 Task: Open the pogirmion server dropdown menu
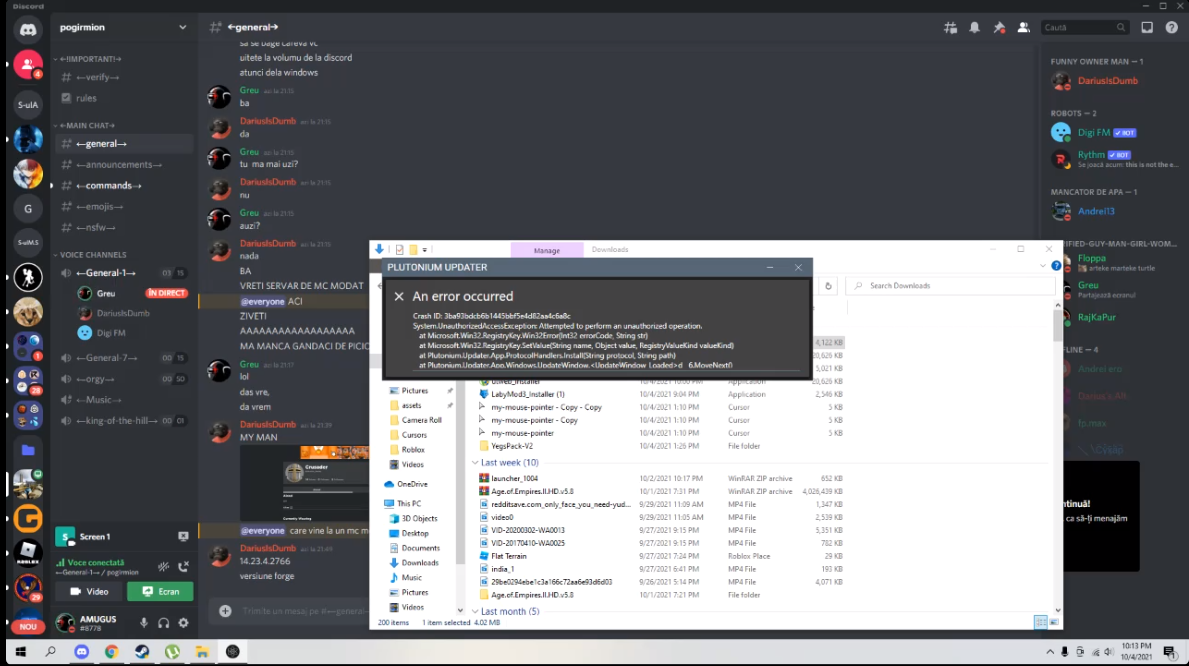pos(123,27)
